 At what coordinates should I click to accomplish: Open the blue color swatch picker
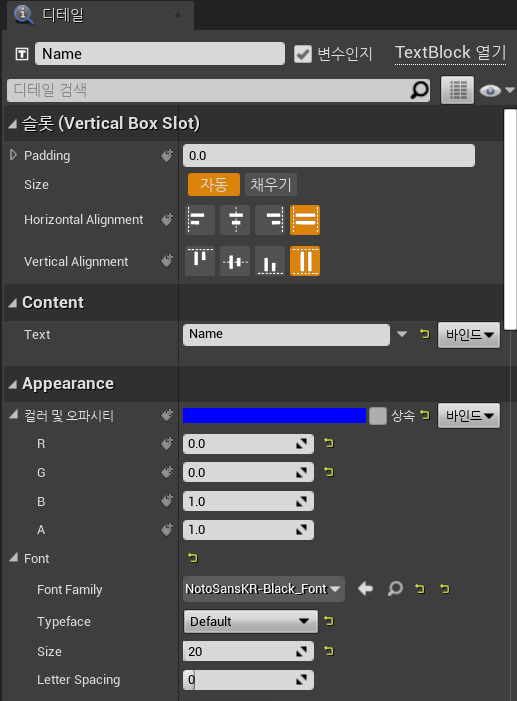[274, 415]
